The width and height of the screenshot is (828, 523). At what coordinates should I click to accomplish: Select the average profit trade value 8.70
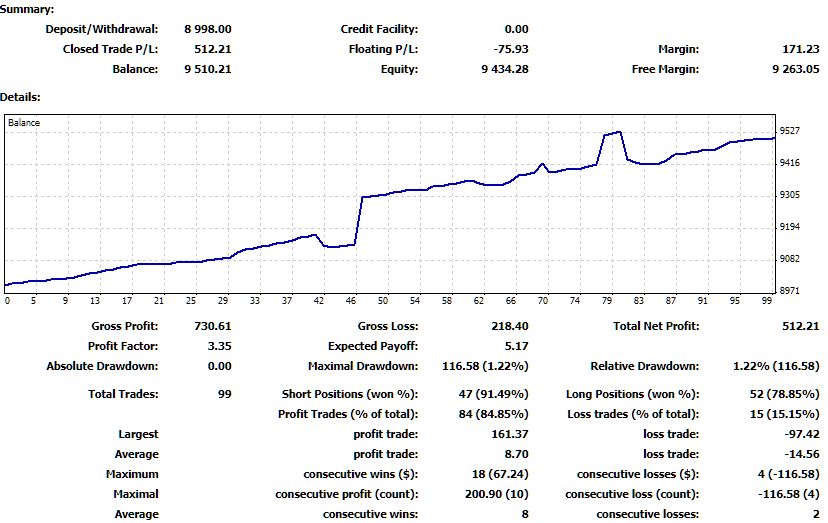(516, 454)
